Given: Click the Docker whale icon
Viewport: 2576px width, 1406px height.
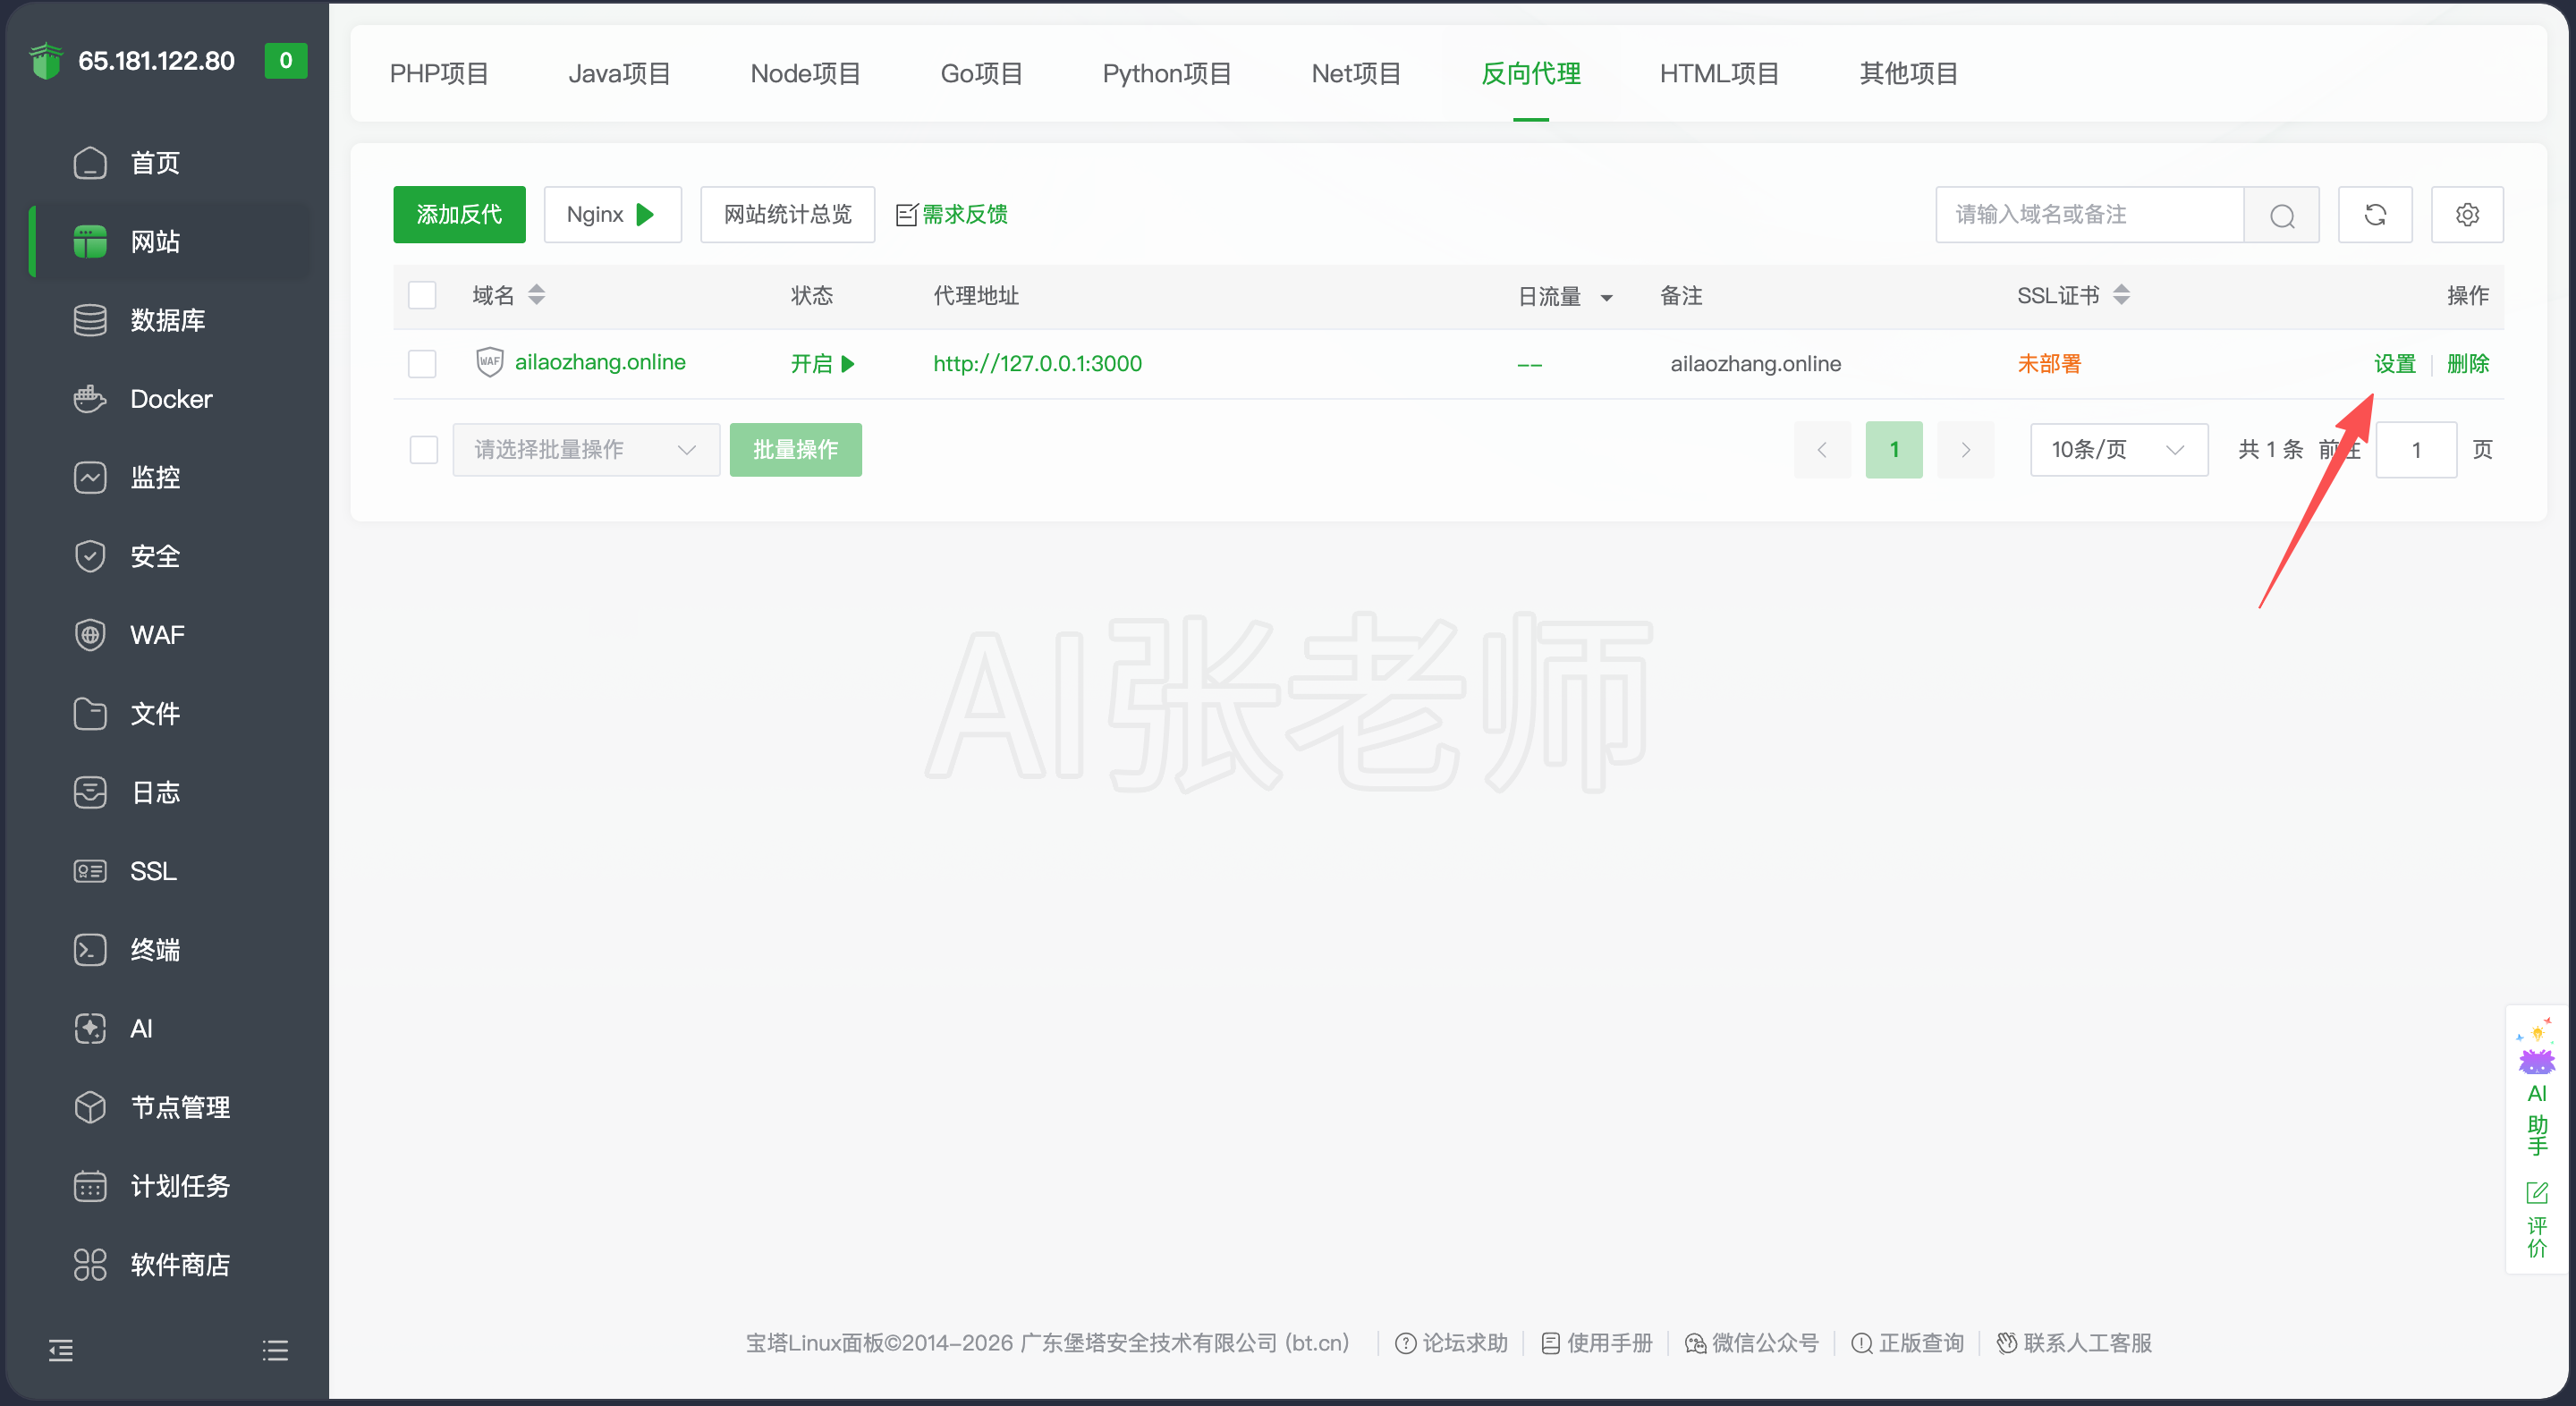Looking at the screenshot, I should pos(90,399).
